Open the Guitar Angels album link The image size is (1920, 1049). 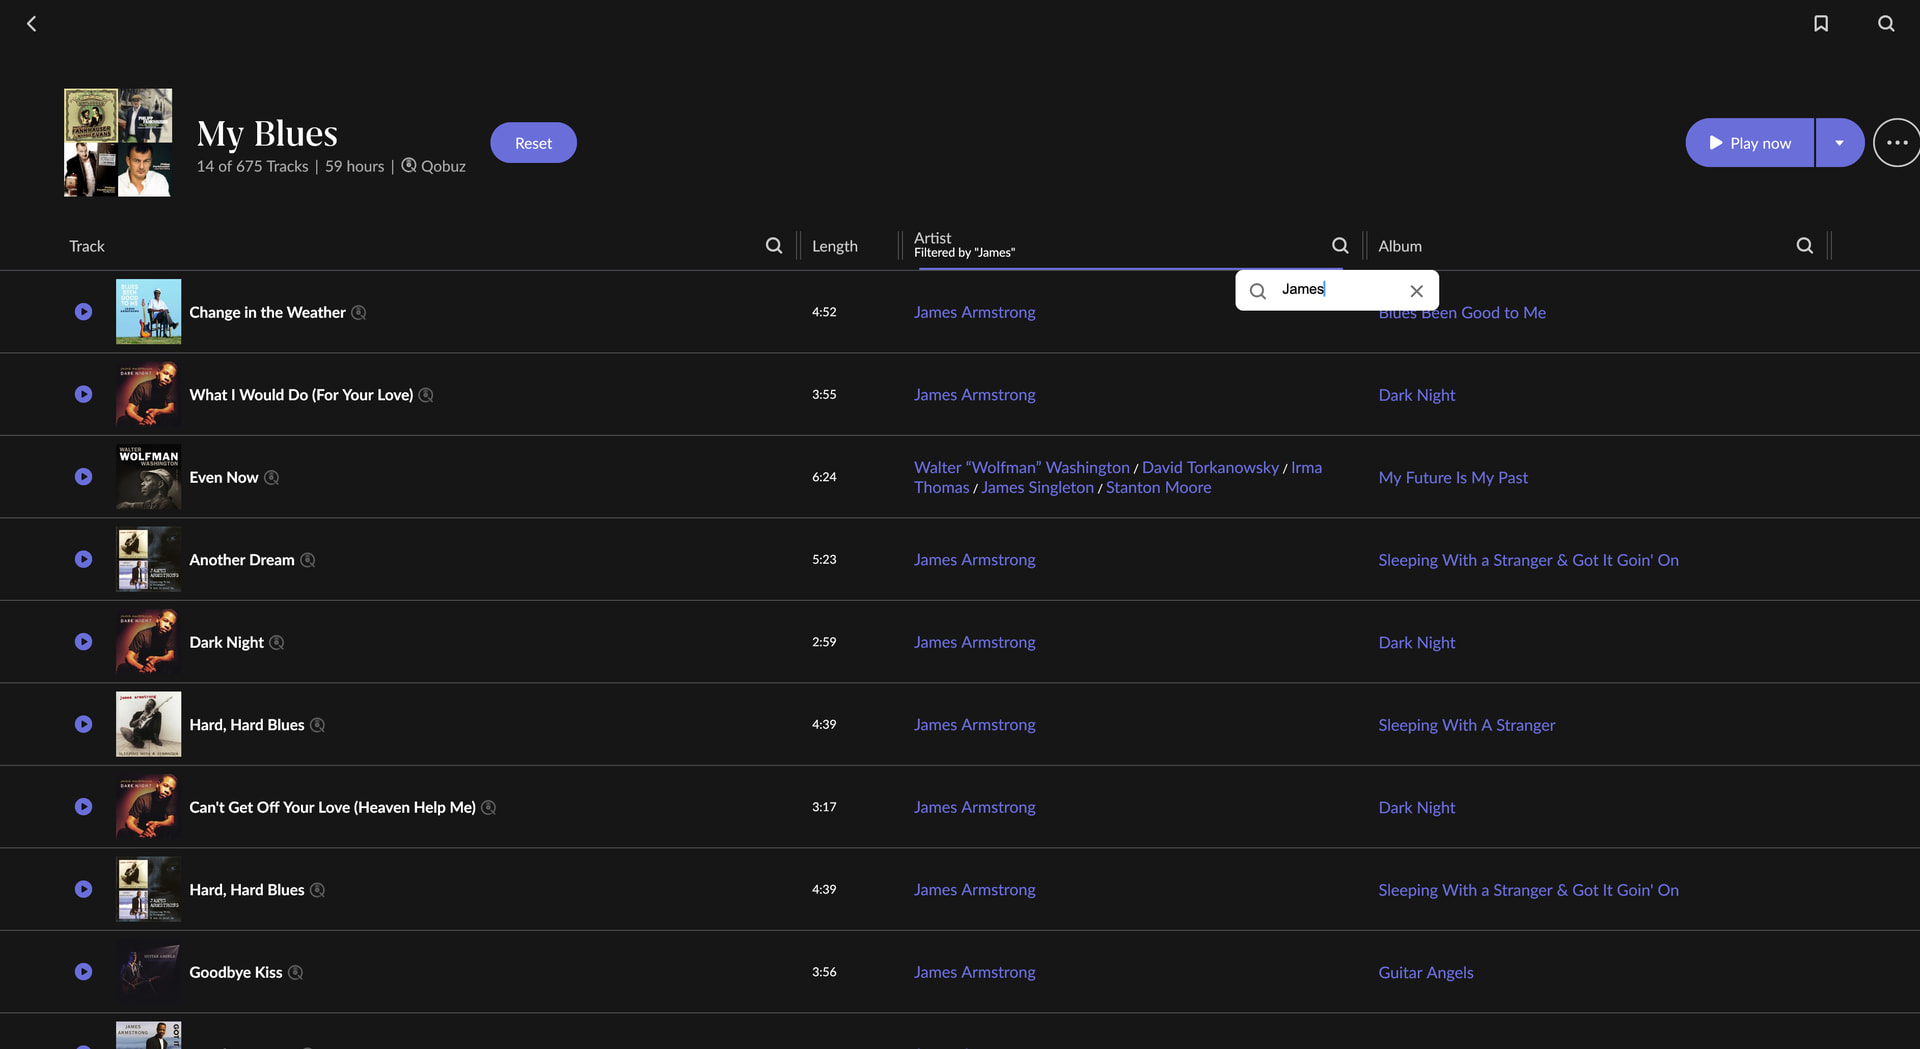1425,972
